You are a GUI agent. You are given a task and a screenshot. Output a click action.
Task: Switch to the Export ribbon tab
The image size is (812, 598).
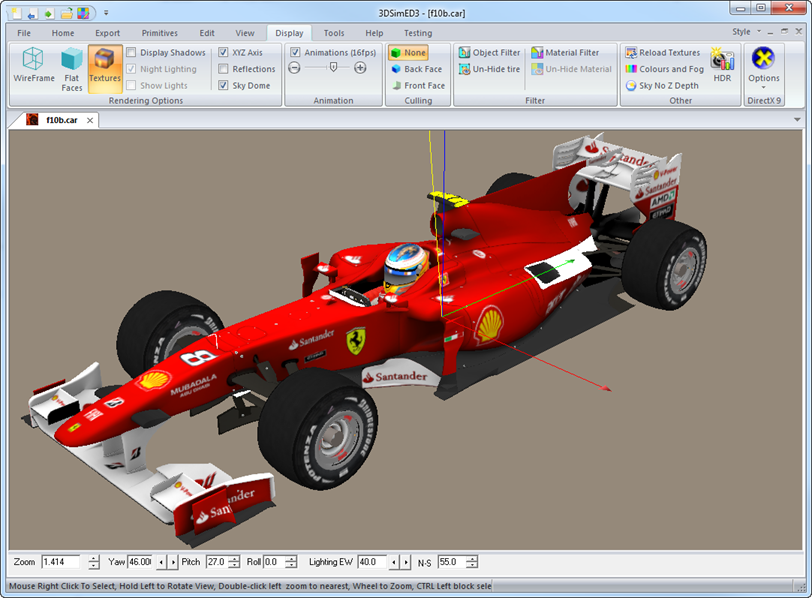107,33
